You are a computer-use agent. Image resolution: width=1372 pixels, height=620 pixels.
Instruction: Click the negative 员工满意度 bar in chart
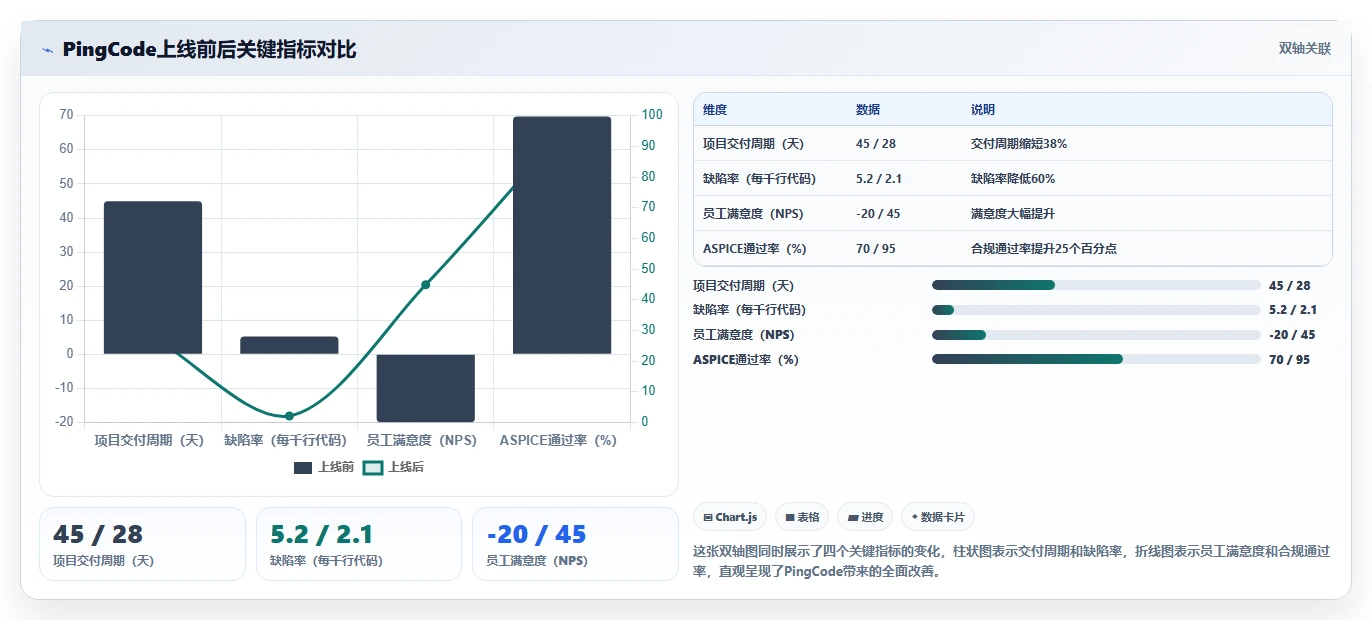(425, 388)
